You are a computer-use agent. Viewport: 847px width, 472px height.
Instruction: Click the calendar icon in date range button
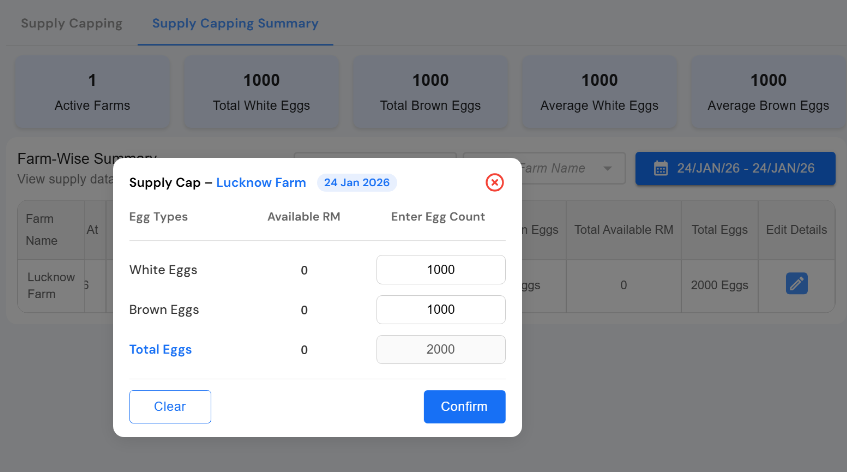pyautogui.click(x=660, y=168)
